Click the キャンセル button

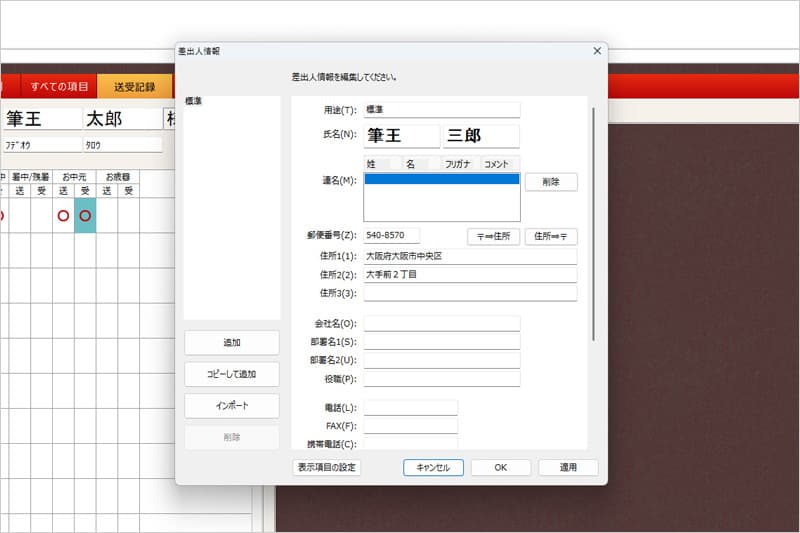(433, 467)
